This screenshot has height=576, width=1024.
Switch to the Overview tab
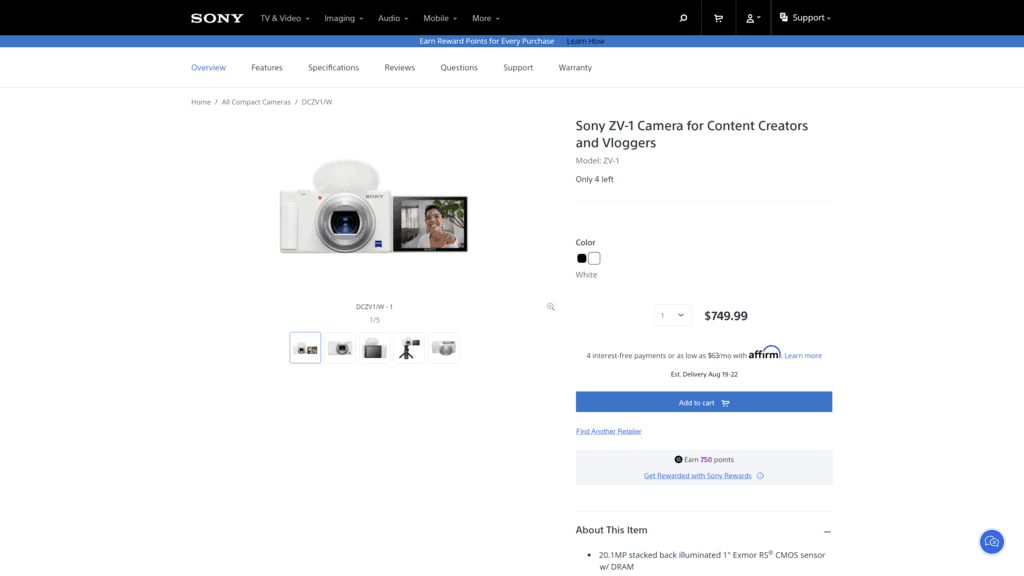point(208,67)
